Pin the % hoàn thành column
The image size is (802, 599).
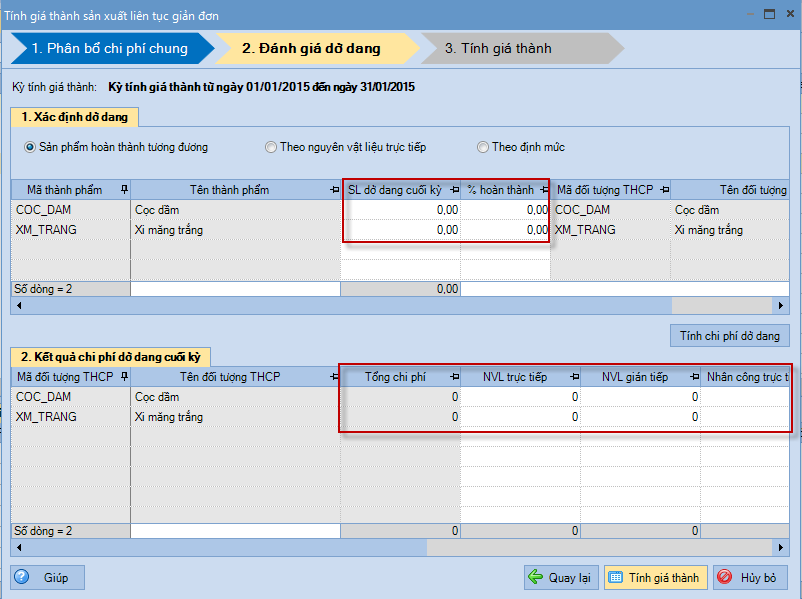click(x=544, y=190)
